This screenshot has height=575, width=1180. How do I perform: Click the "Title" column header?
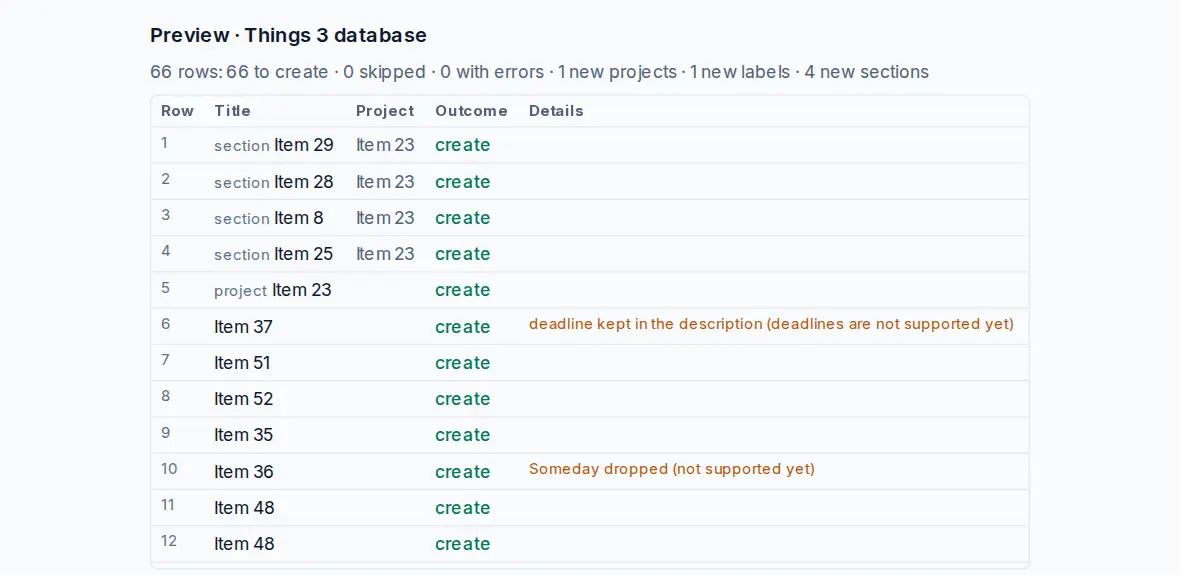[x=233, y=111]
